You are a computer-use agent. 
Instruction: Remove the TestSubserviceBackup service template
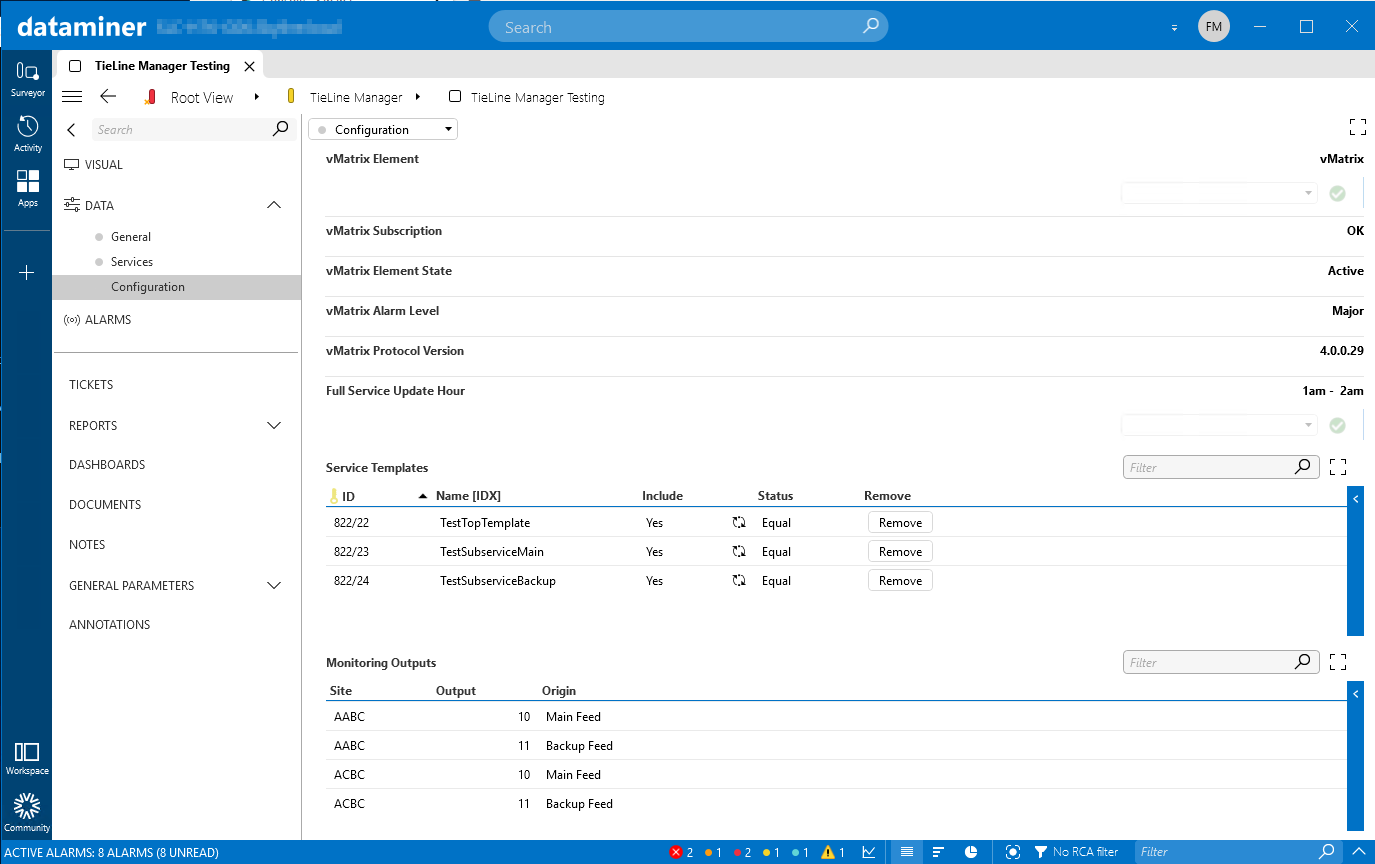tap(900, 581)
